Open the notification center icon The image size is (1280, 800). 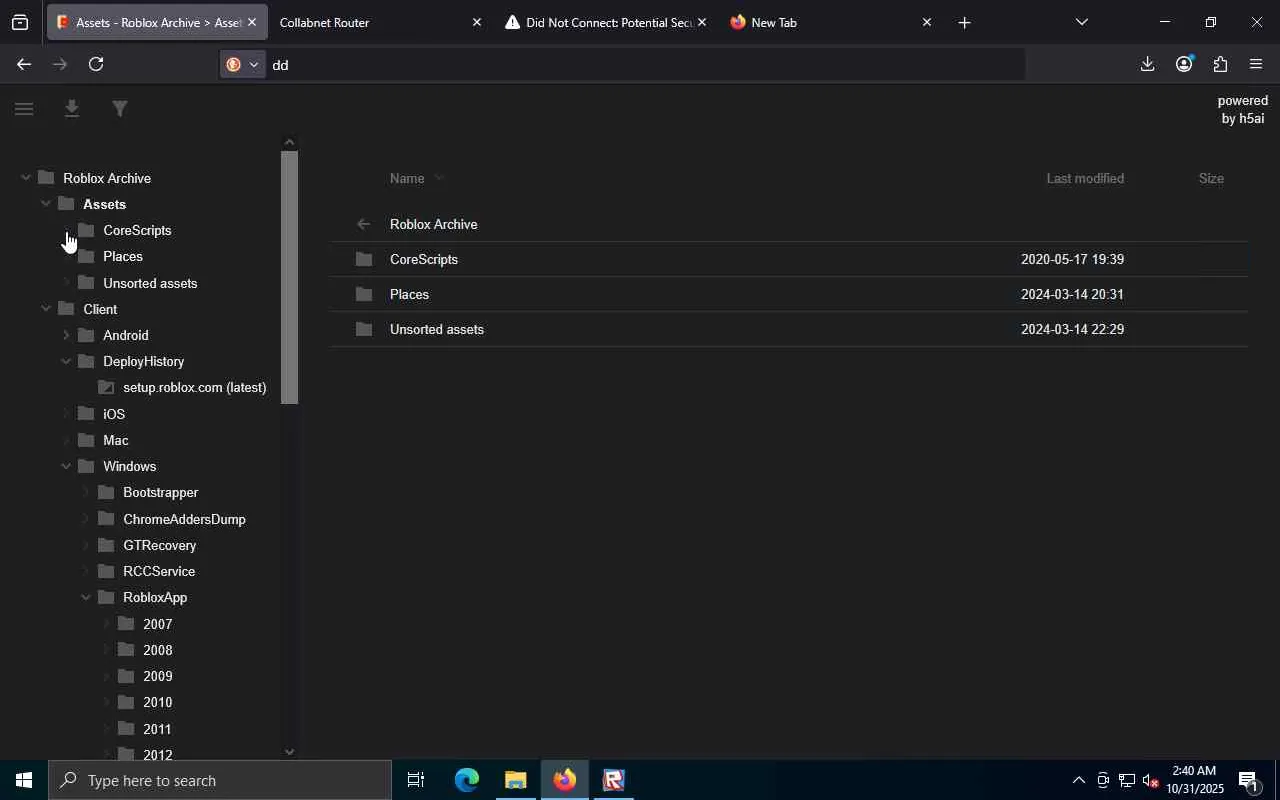[1248, 780]
